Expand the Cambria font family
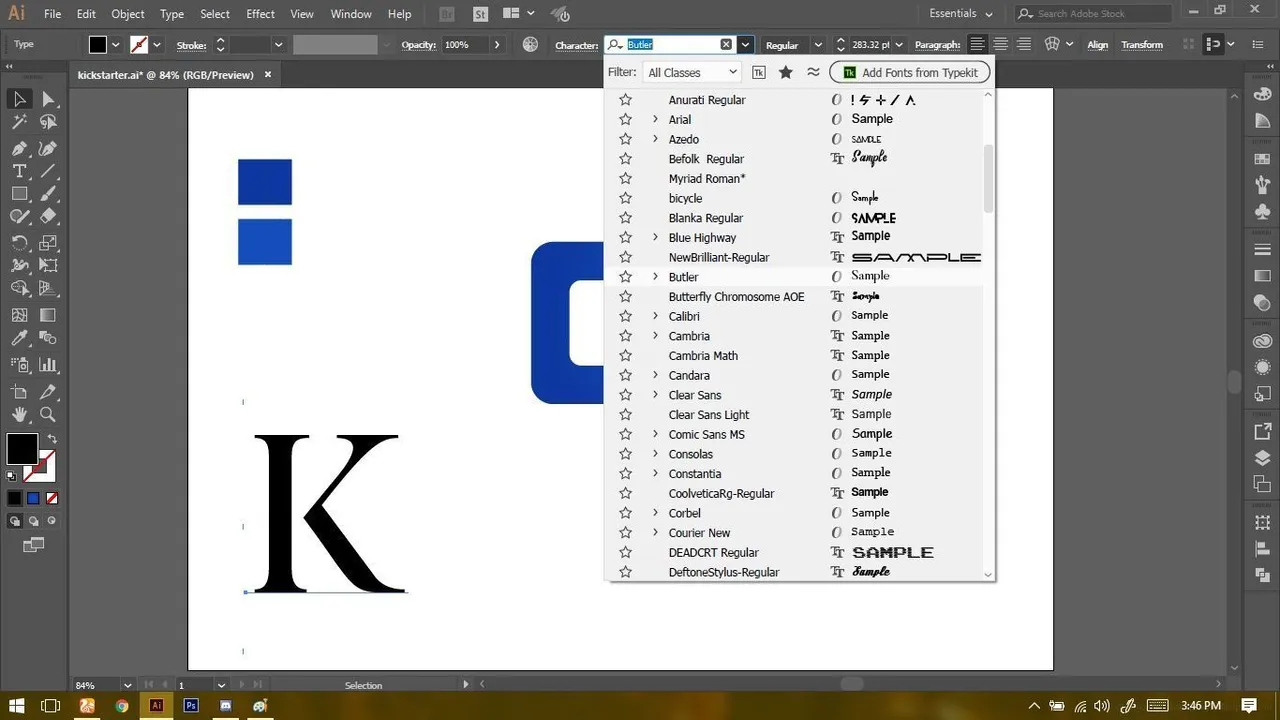1280x720 pixels. coord(656,336)
